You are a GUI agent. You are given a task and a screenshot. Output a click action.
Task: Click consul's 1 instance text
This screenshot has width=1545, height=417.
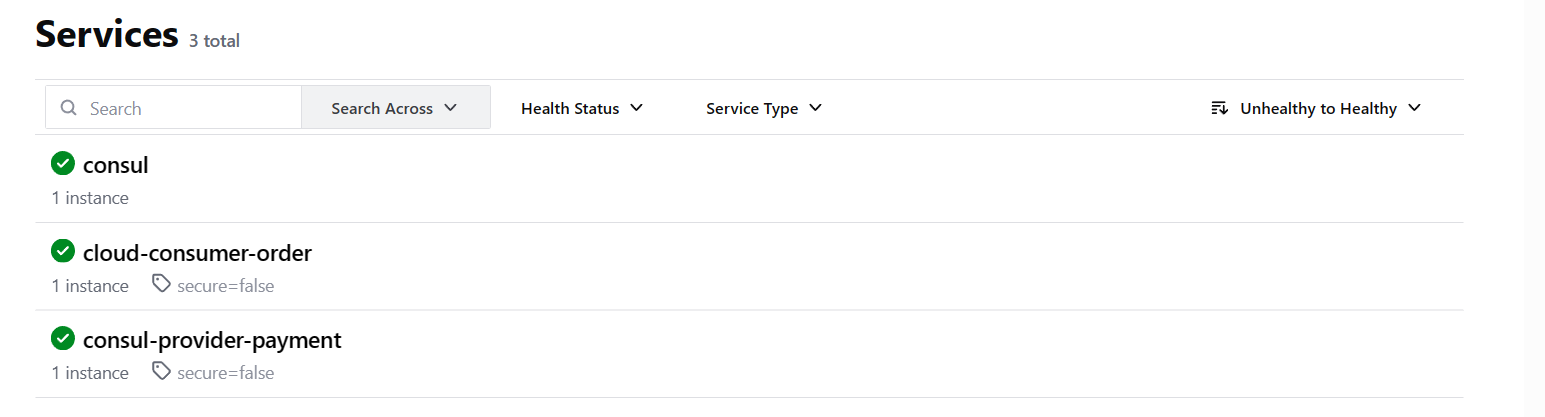pos(90,198)
